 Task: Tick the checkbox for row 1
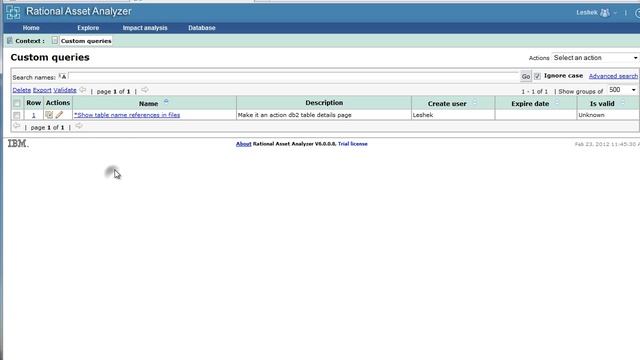click(17, 116)
